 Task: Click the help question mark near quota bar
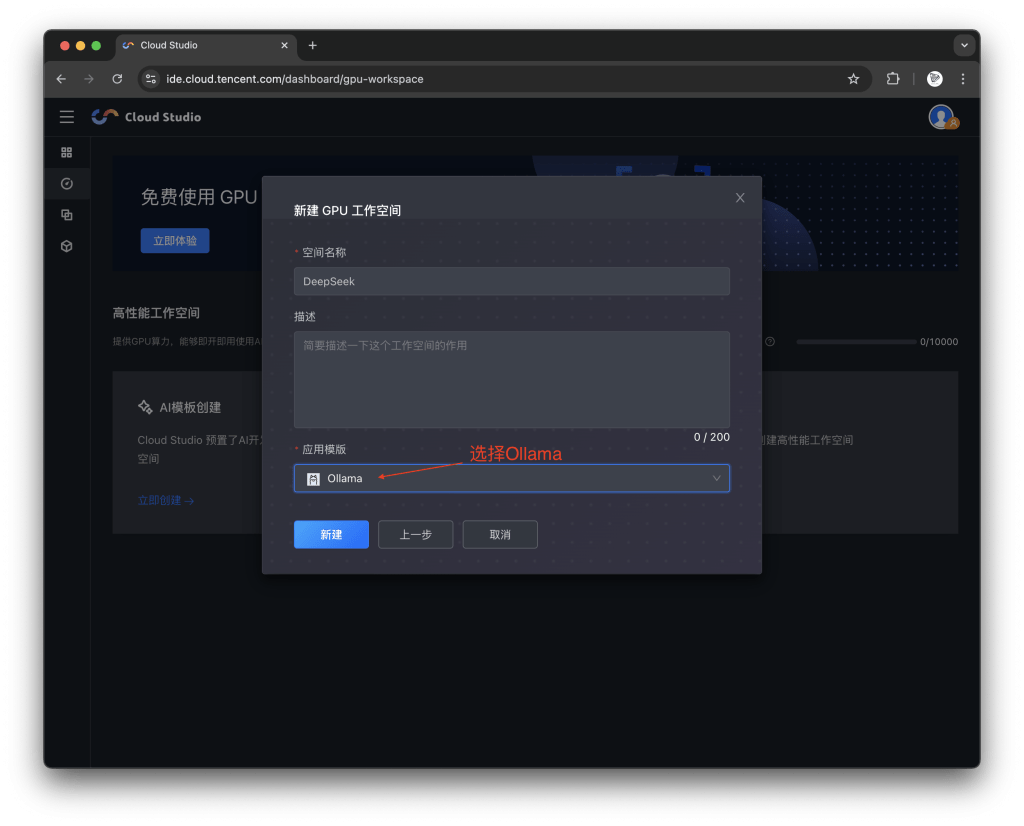(770, 342)
